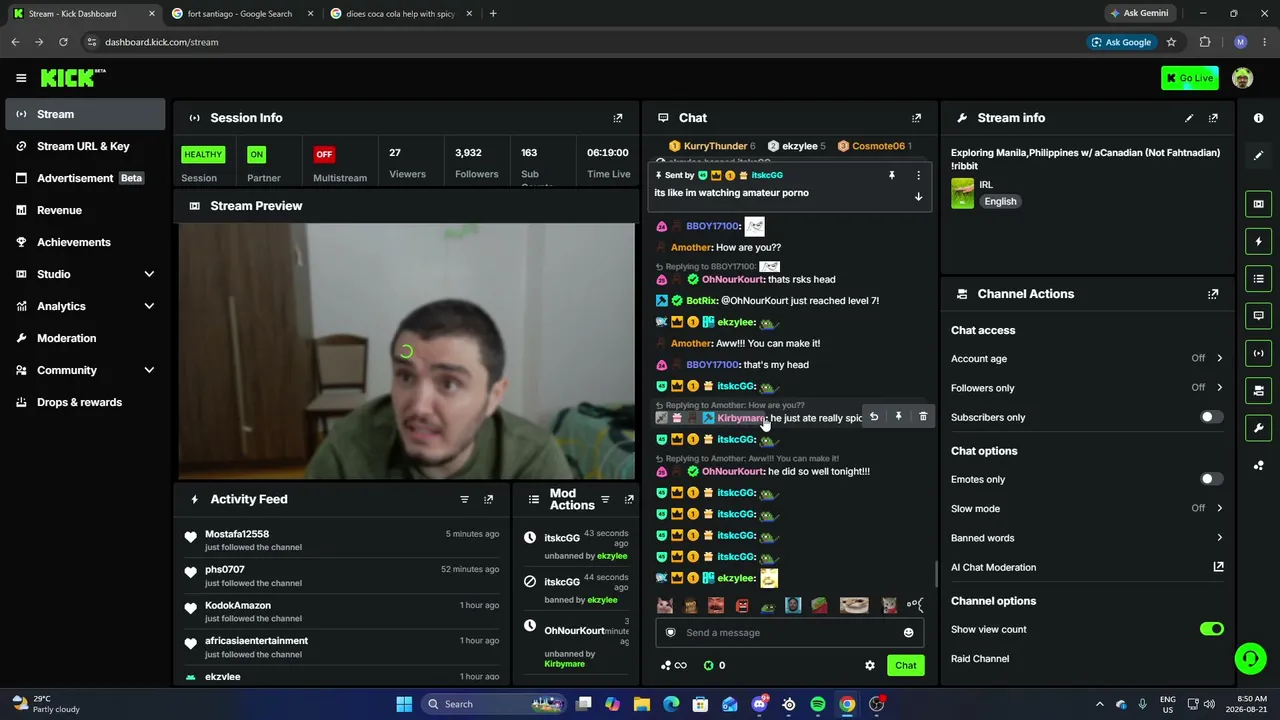Open Followers only settings chevron
Image resolution: width=1280 pixels, height=720 pixels.
(x=1219, y=388)
